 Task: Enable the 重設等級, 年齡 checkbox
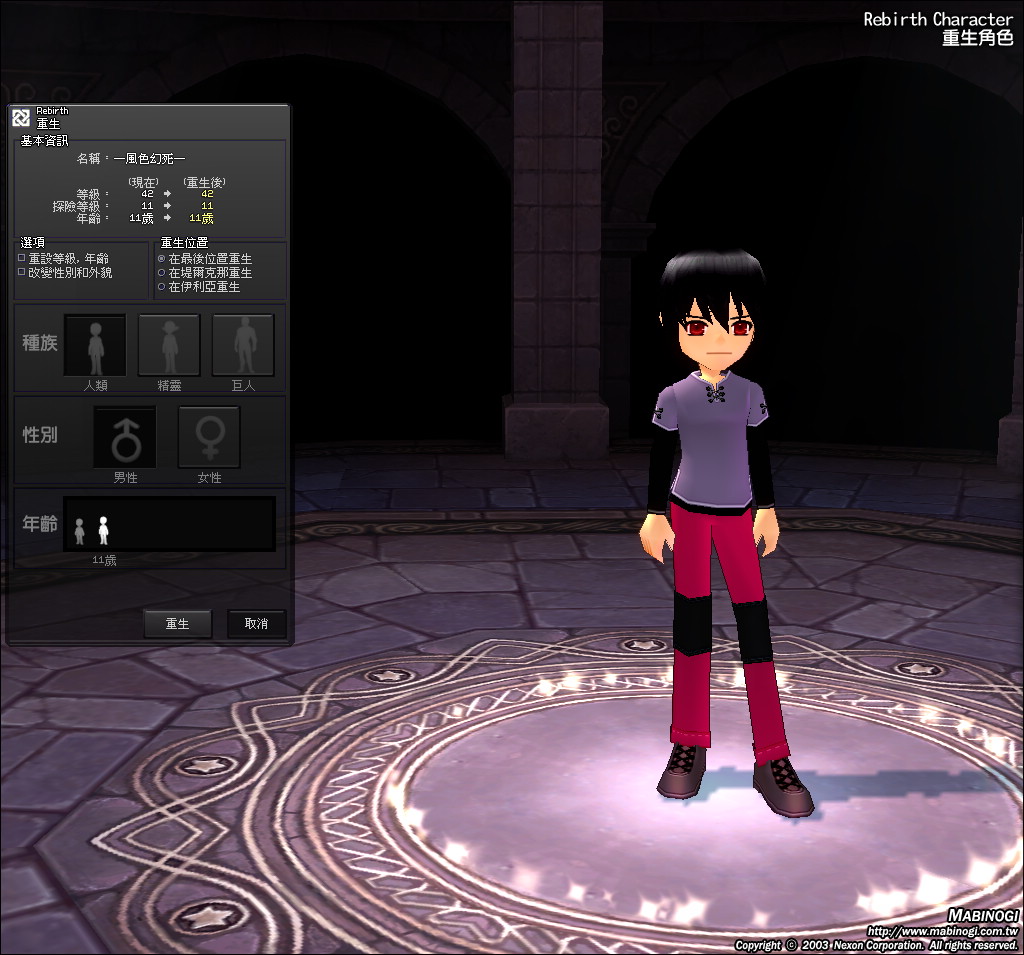click(x=22, y=258)
